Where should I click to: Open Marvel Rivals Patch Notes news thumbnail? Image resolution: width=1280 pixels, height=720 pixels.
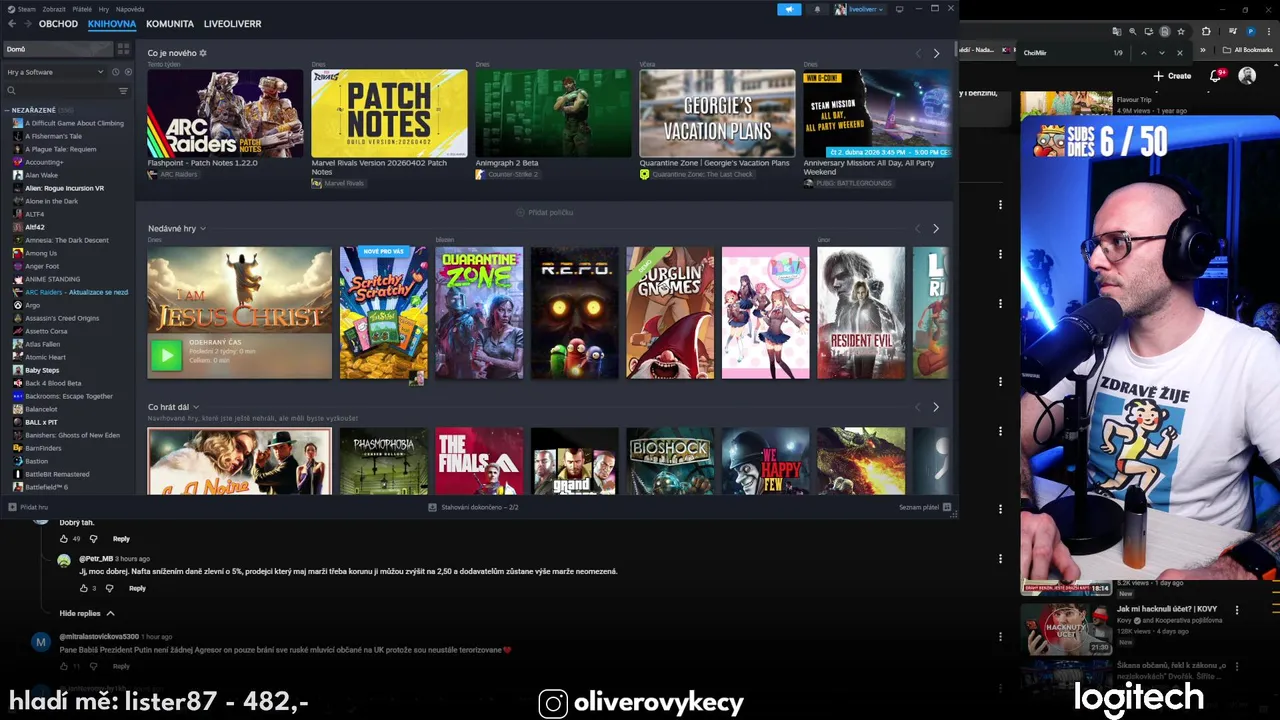pyautogui.click(x=389, y=113)
